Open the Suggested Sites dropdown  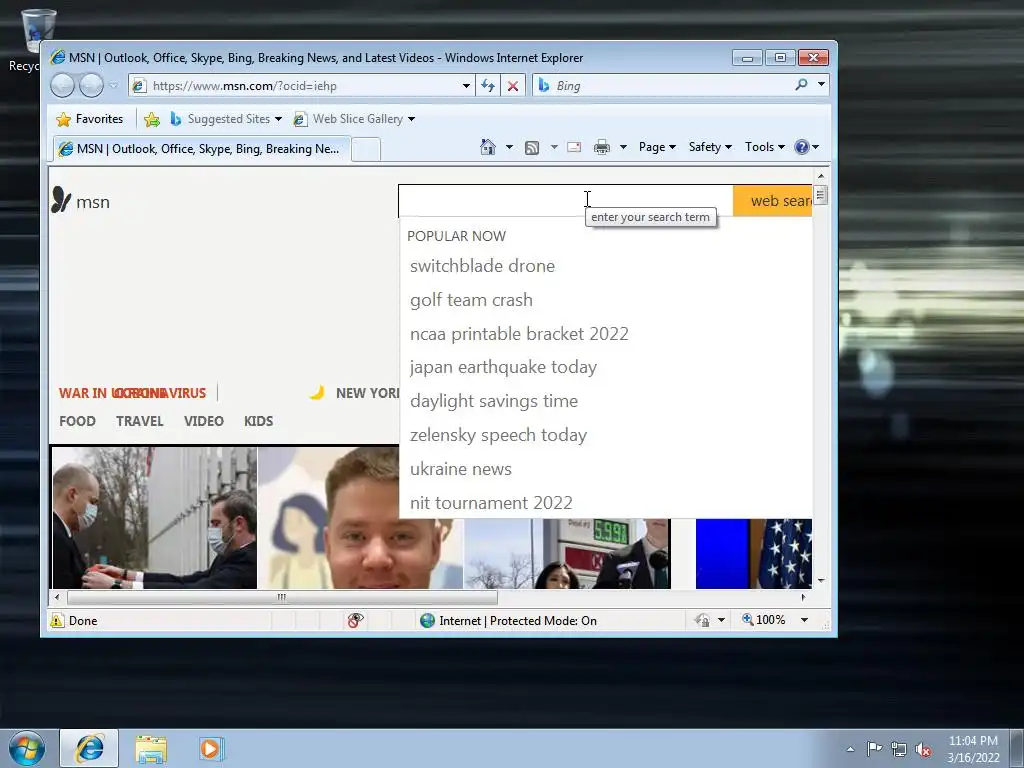pos(227,119)
